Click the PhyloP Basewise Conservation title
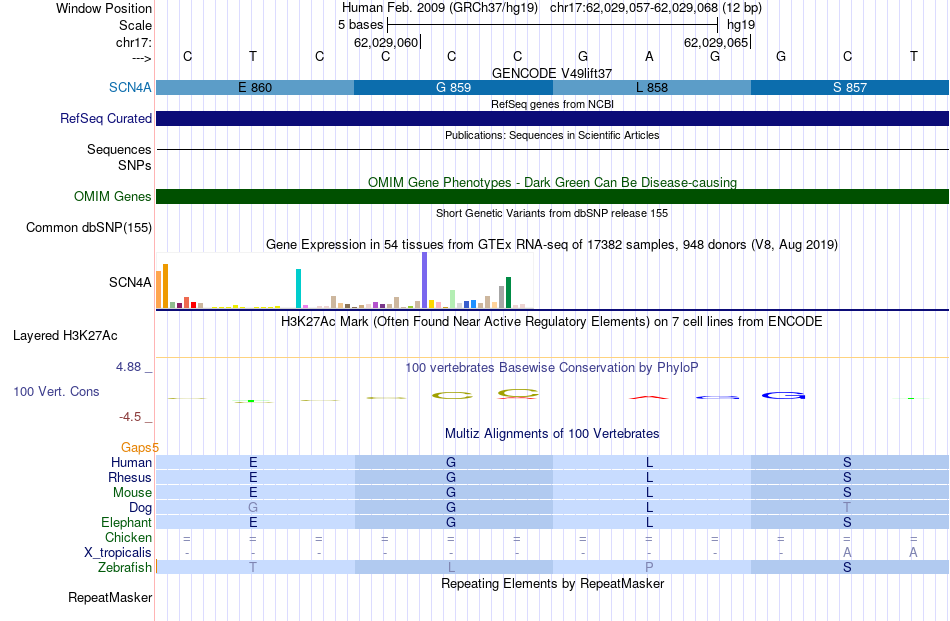The image size is (950, 621). point(552,367)
